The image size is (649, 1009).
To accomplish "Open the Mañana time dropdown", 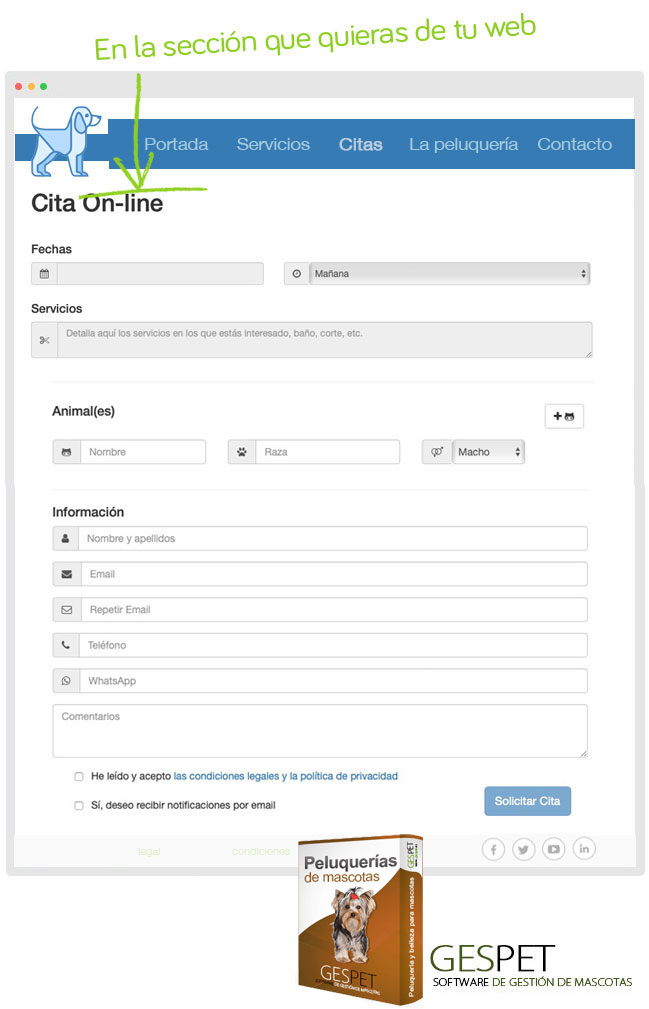I will pos(449,274).
